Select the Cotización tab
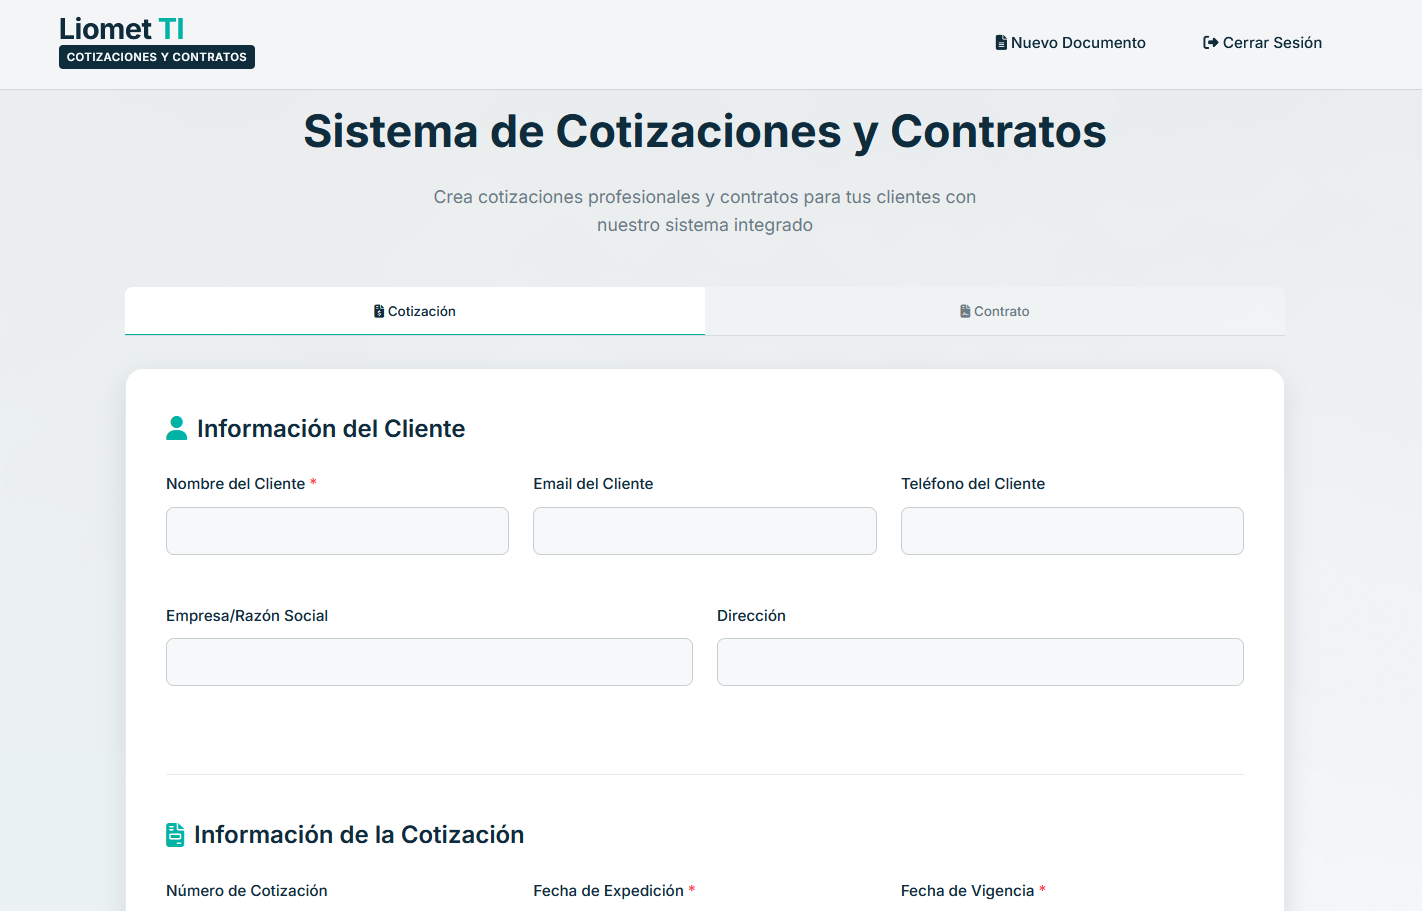This screenshot has width=1422, height=911. pyautogui.click(x=414, y=311)
